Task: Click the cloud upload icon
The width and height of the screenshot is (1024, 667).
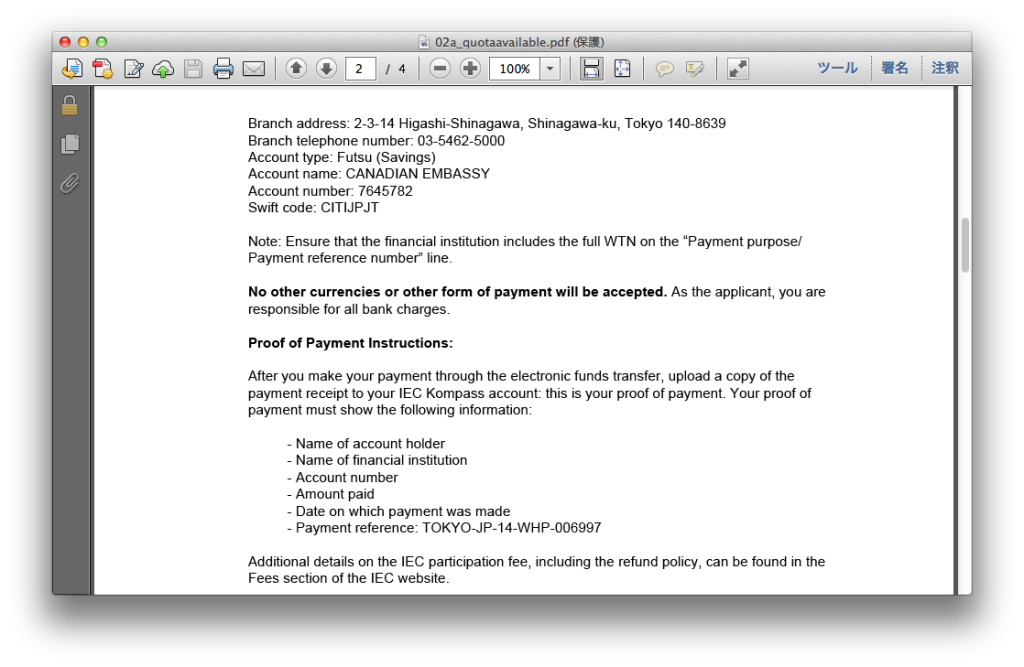Action: pyautogui.click(x=163, y=69)
